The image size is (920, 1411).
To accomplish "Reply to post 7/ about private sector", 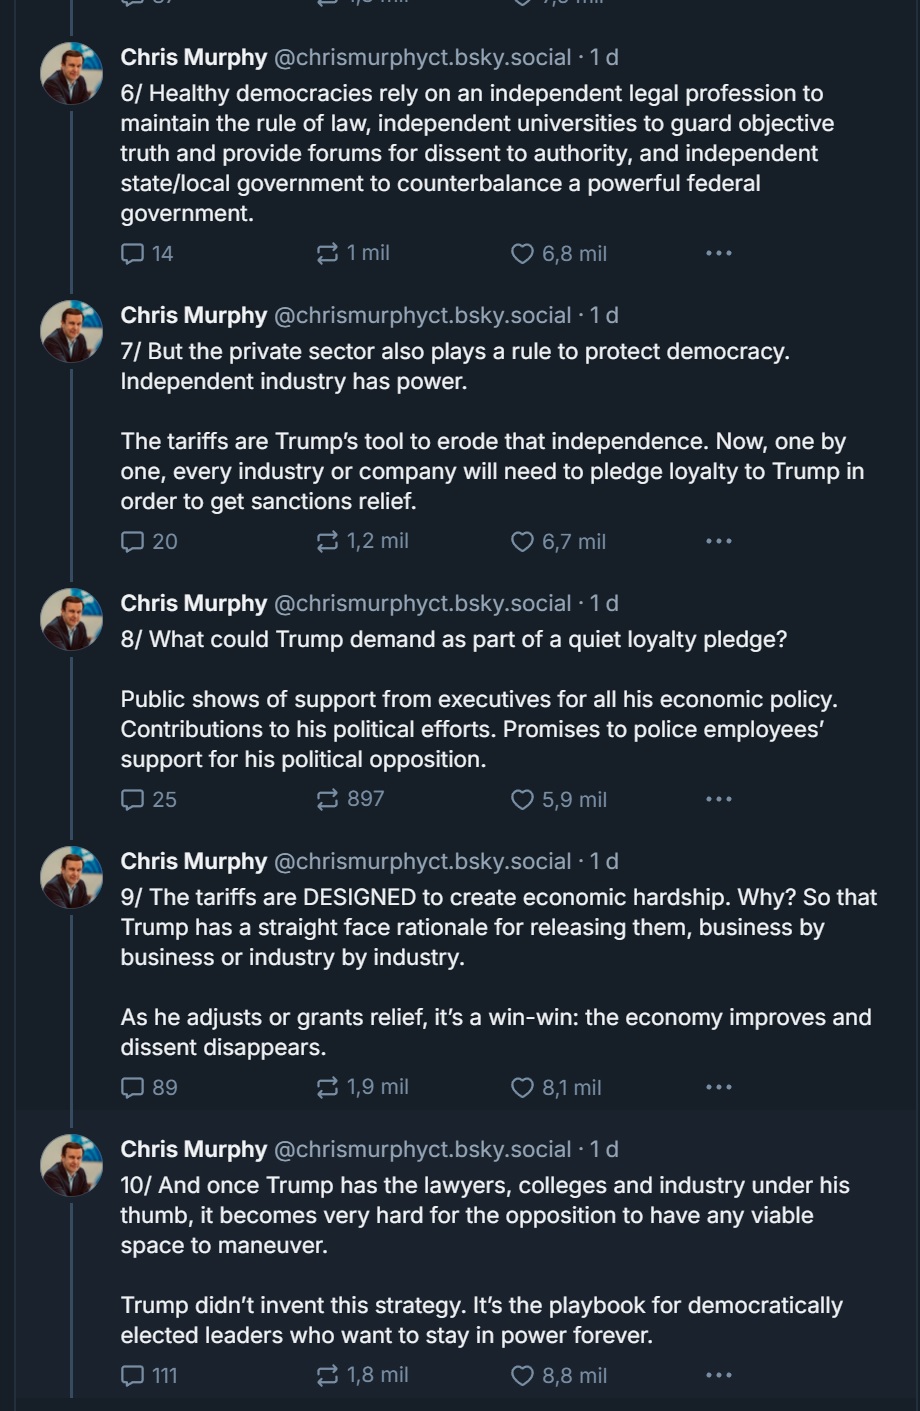I will point(133,542).
